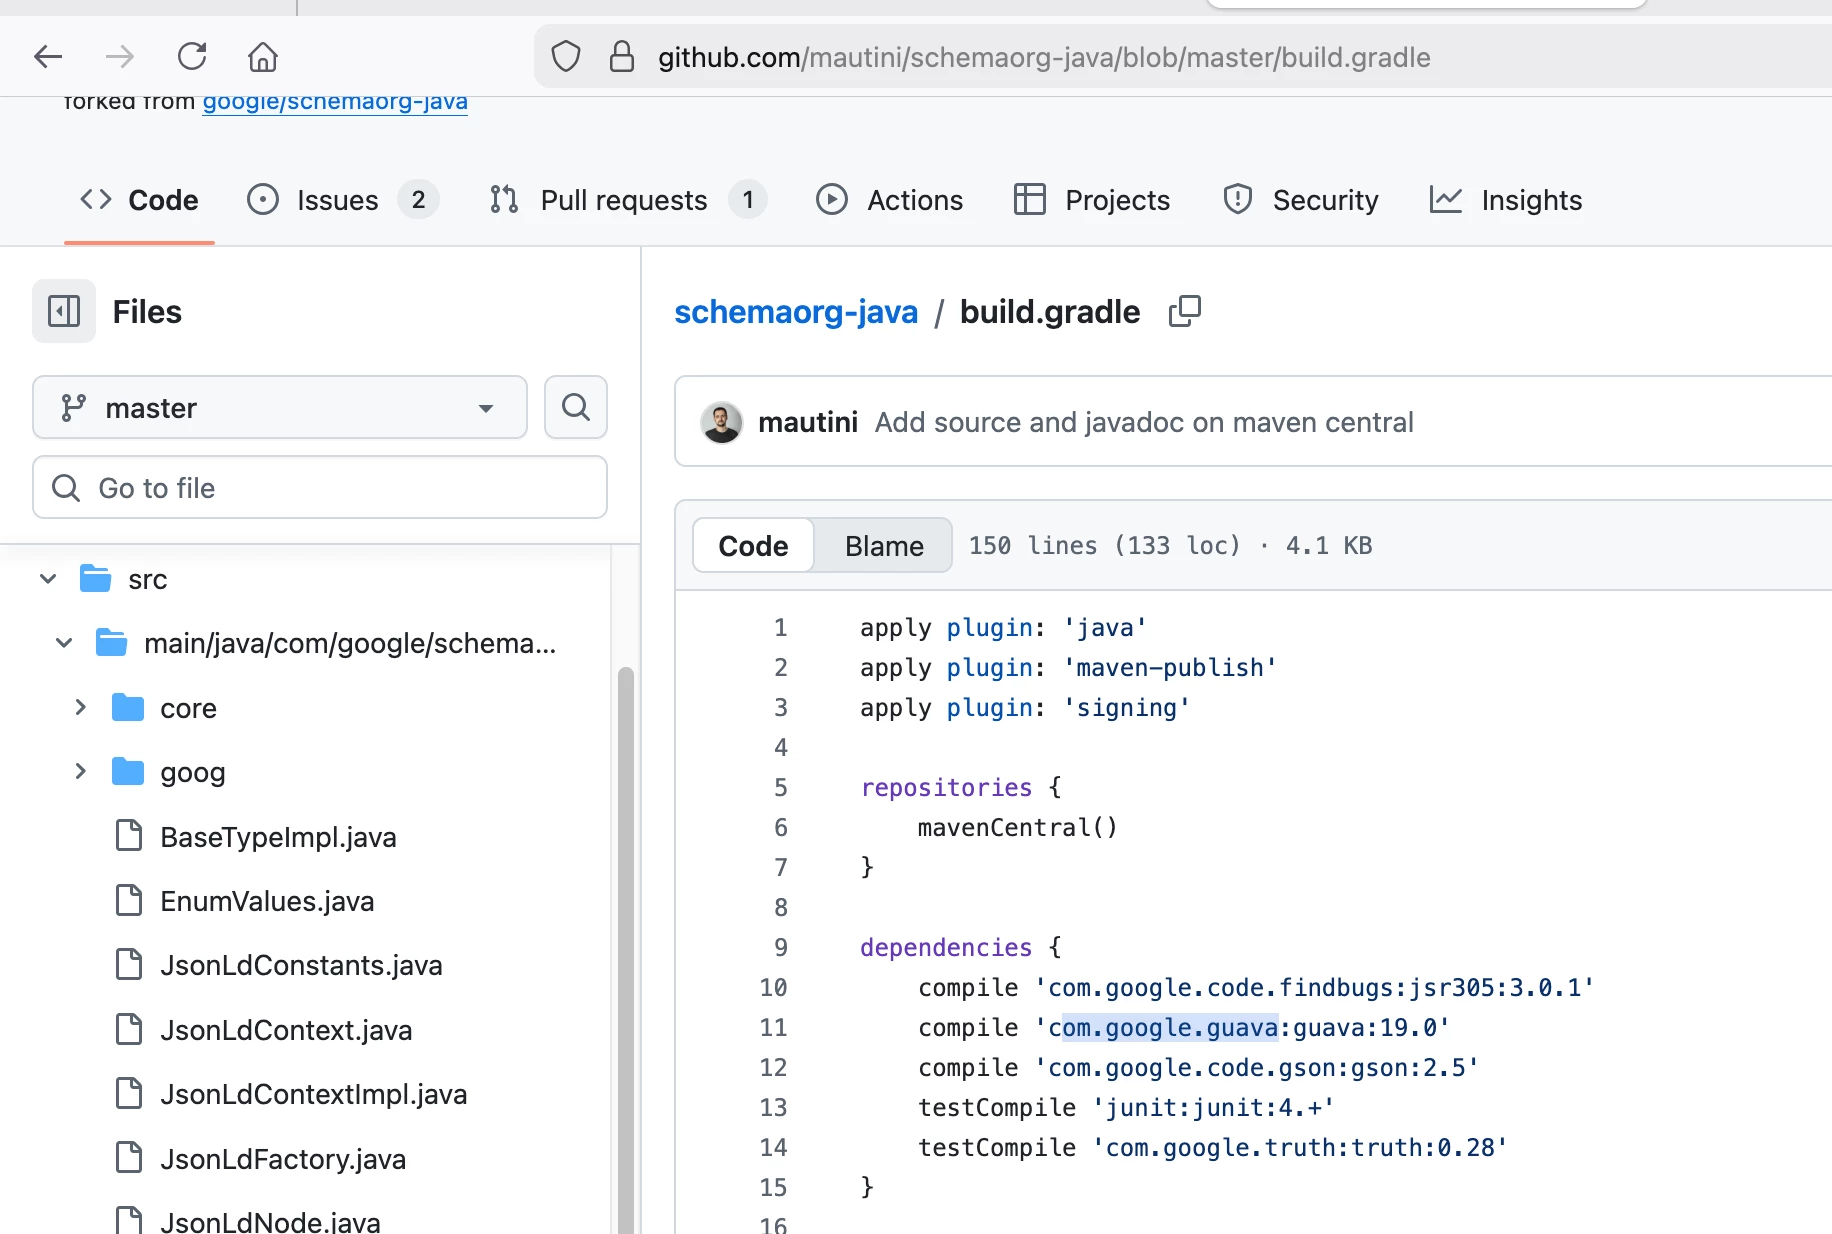The height and width of the screenshot is (1234, 1832).
Task: Click line number 11
Action: coord(773,1028)
